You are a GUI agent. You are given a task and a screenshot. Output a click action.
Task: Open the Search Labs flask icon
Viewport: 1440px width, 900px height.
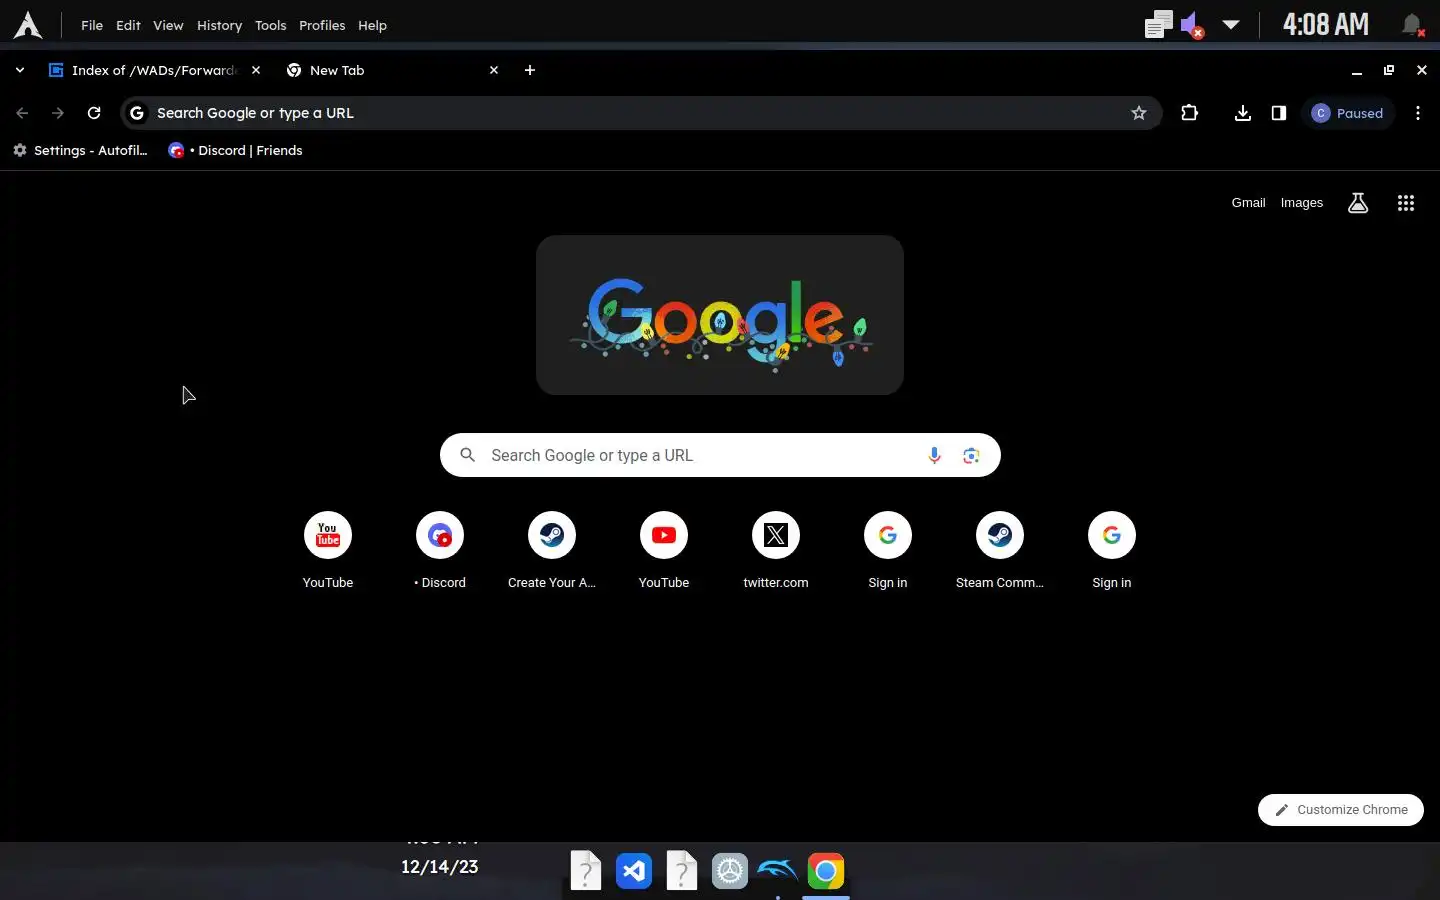pyautogui.click(x=1358, y=203)
